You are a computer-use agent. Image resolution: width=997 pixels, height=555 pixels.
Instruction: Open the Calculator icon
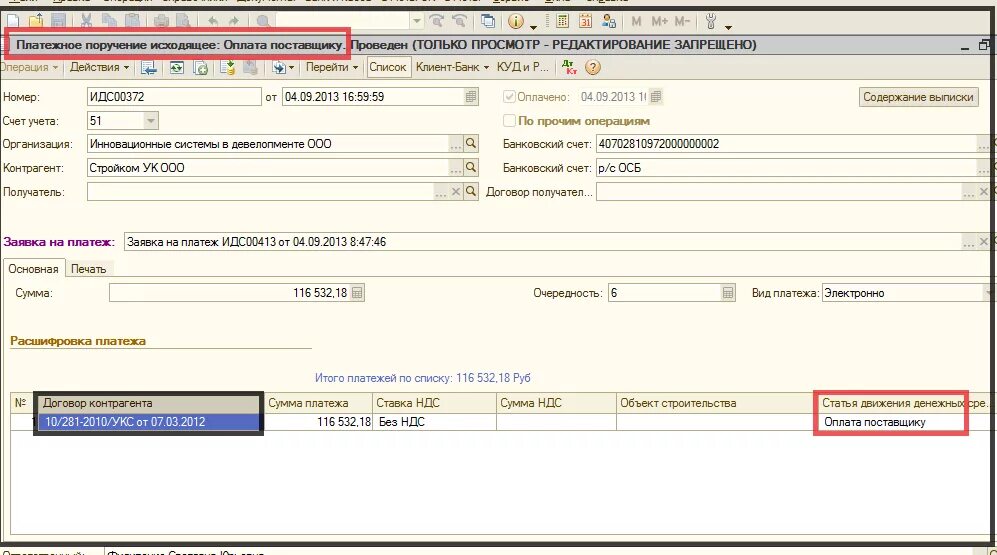[563, 21]
